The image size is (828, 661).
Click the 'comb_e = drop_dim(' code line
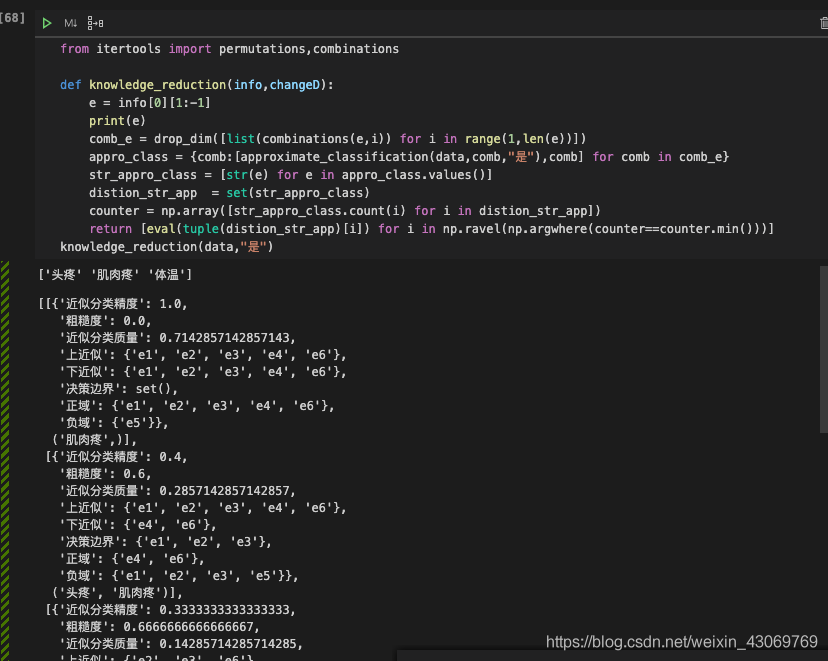click(x=337, y=139)
